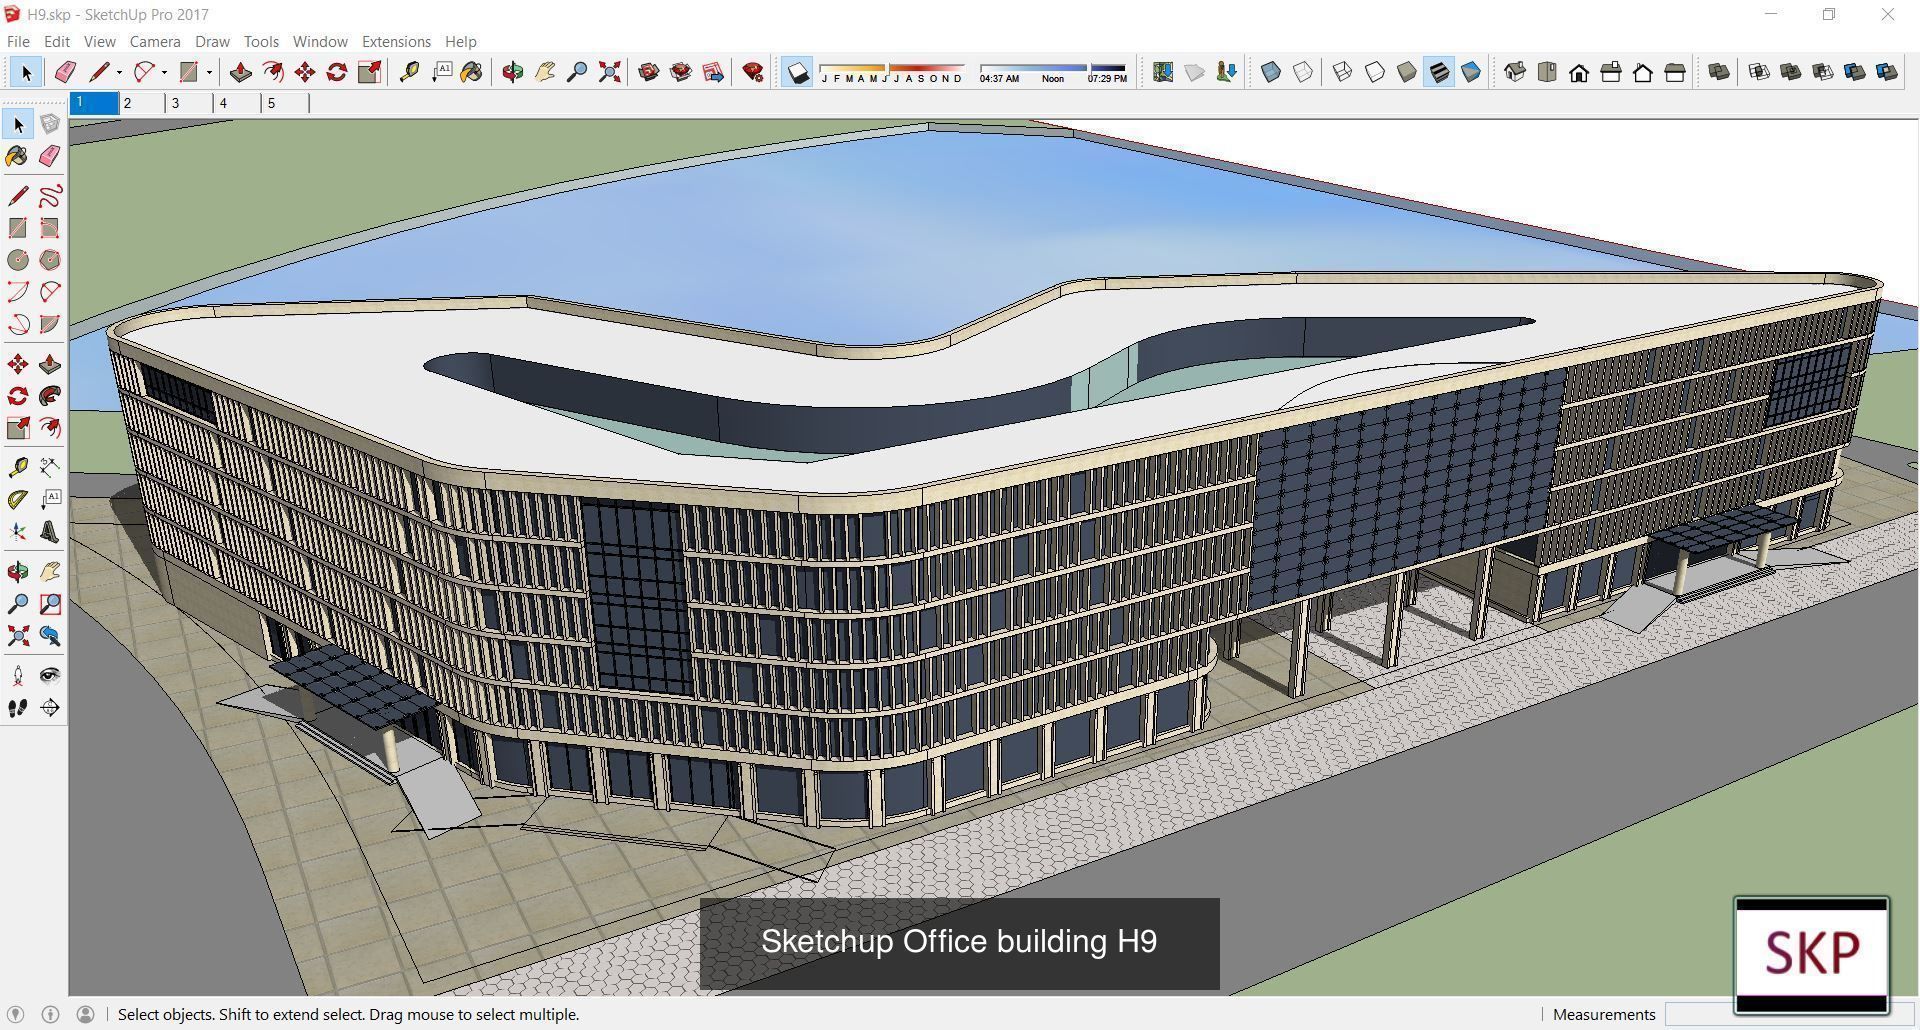
Task: Click the Photo Textures icon
Action: [x=1226, y=72]
